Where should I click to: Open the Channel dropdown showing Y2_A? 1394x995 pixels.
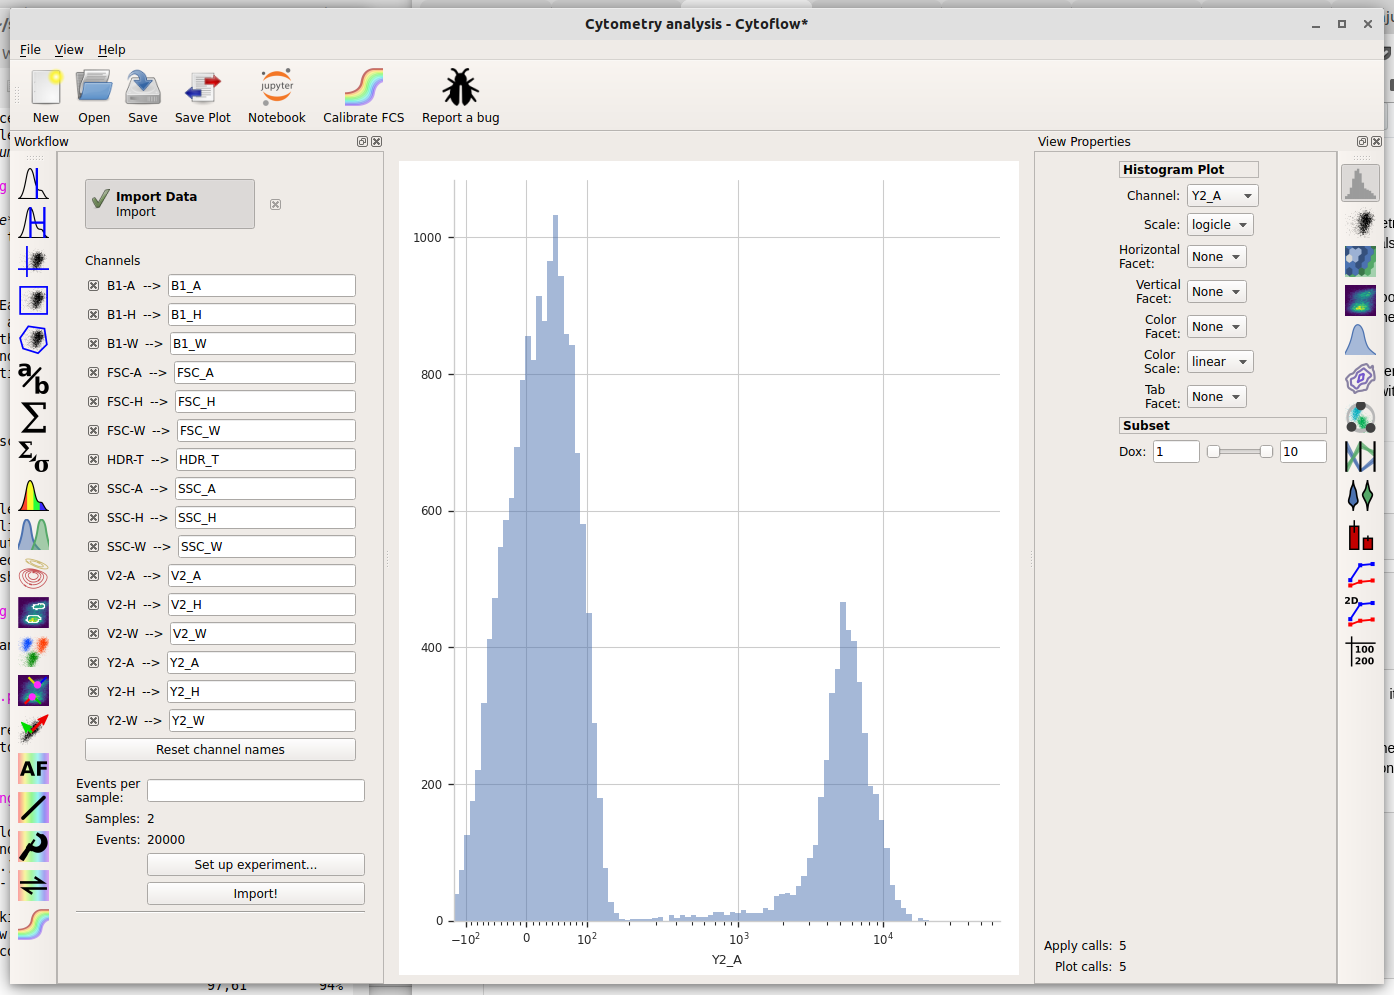click(1222, 196)
